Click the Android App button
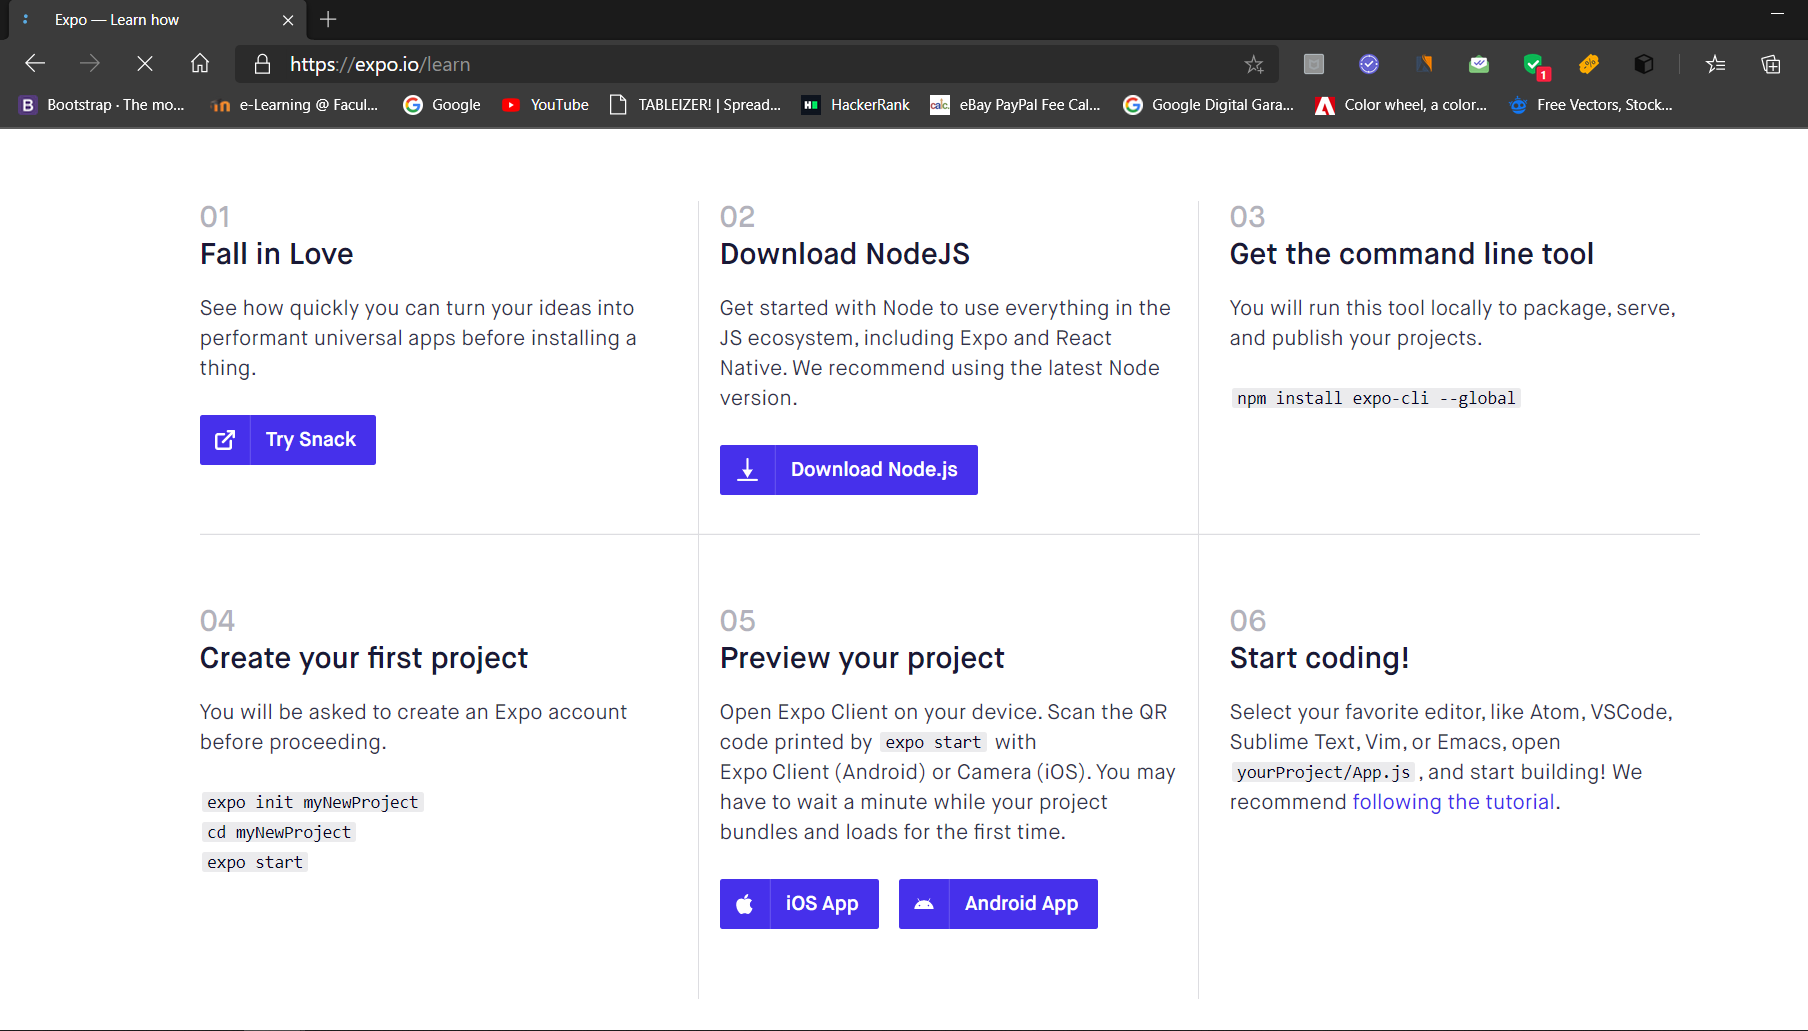This screenshot has height=1031, width=1808. pos(998,904)
